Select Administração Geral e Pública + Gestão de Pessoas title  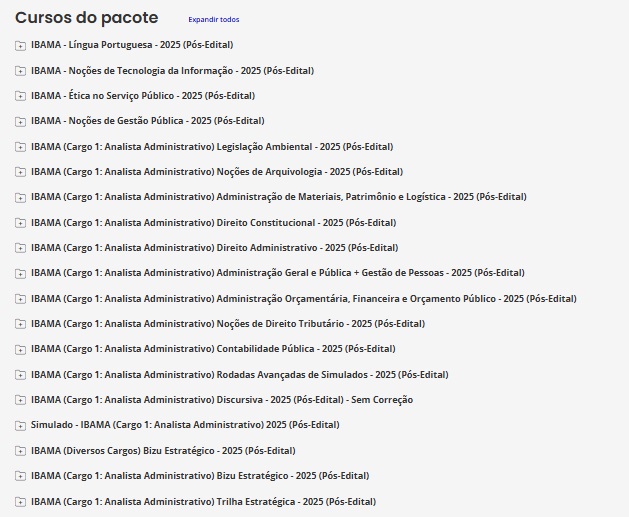point(278,273)
